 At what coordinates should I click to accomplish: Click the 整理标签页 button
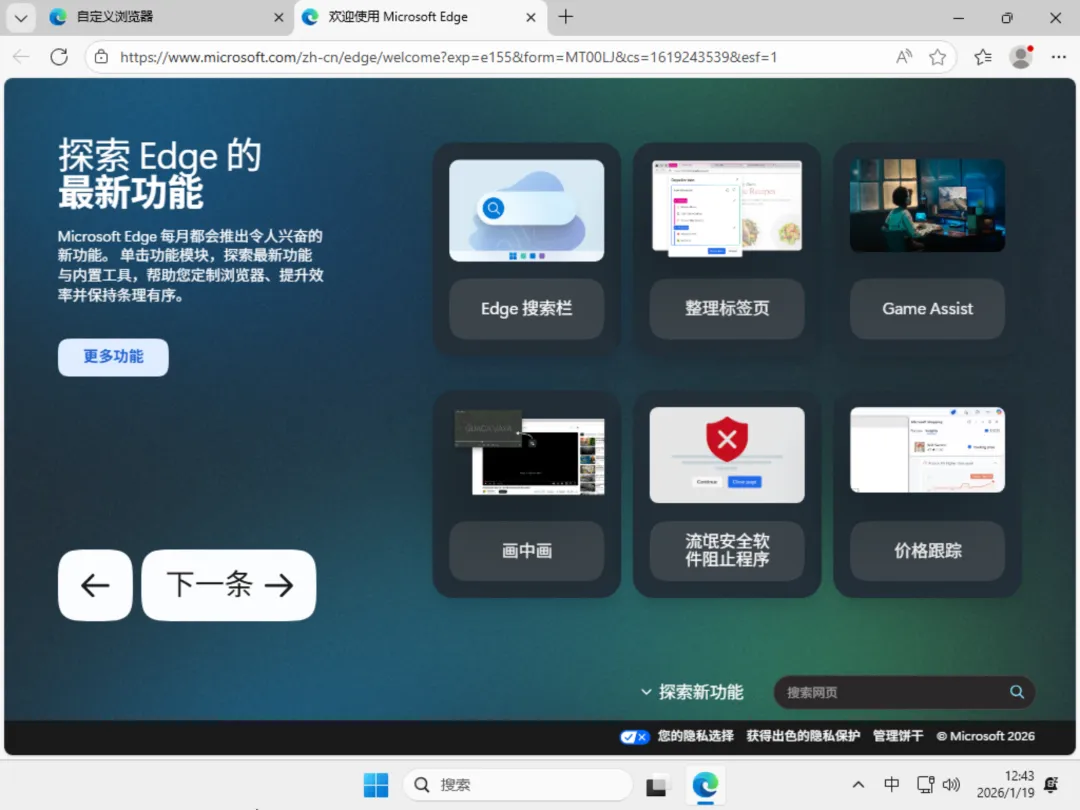pos(727,309)
